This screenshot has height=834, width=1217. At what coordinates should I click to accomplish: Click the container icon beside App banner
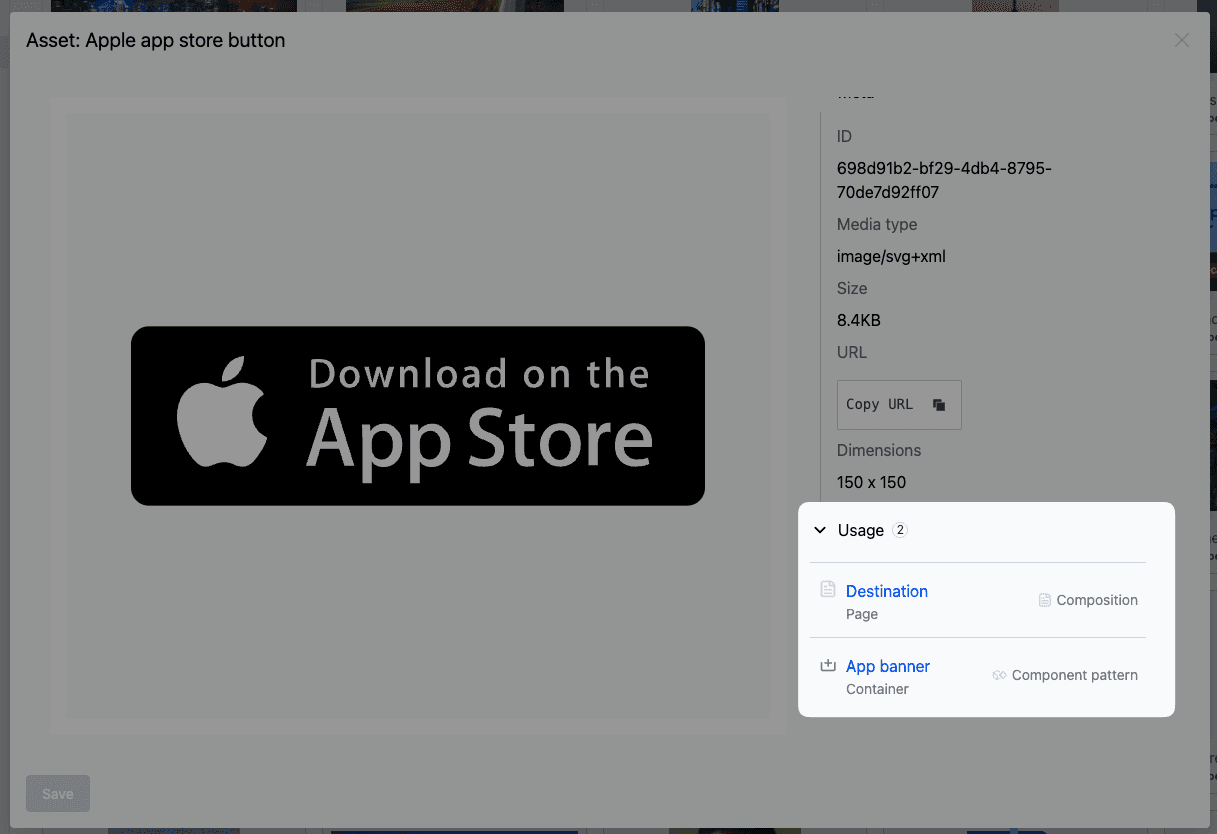pos(827,665)
